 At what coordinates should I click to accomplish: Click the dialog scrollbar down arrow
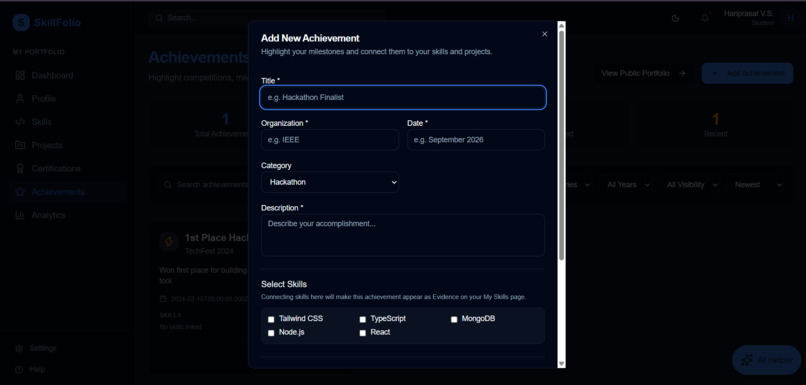point(561,363)
